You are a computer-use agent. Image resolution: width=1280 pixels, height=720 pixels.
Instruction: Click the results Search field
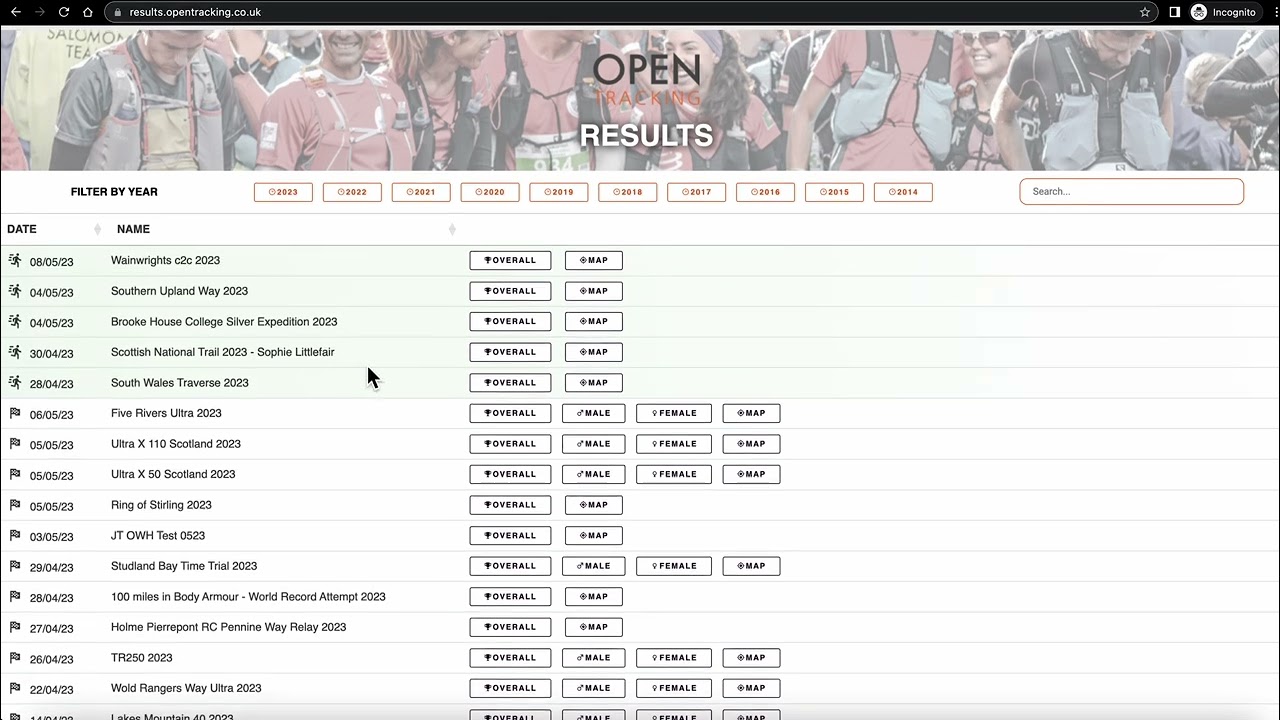click(1132, 191)
